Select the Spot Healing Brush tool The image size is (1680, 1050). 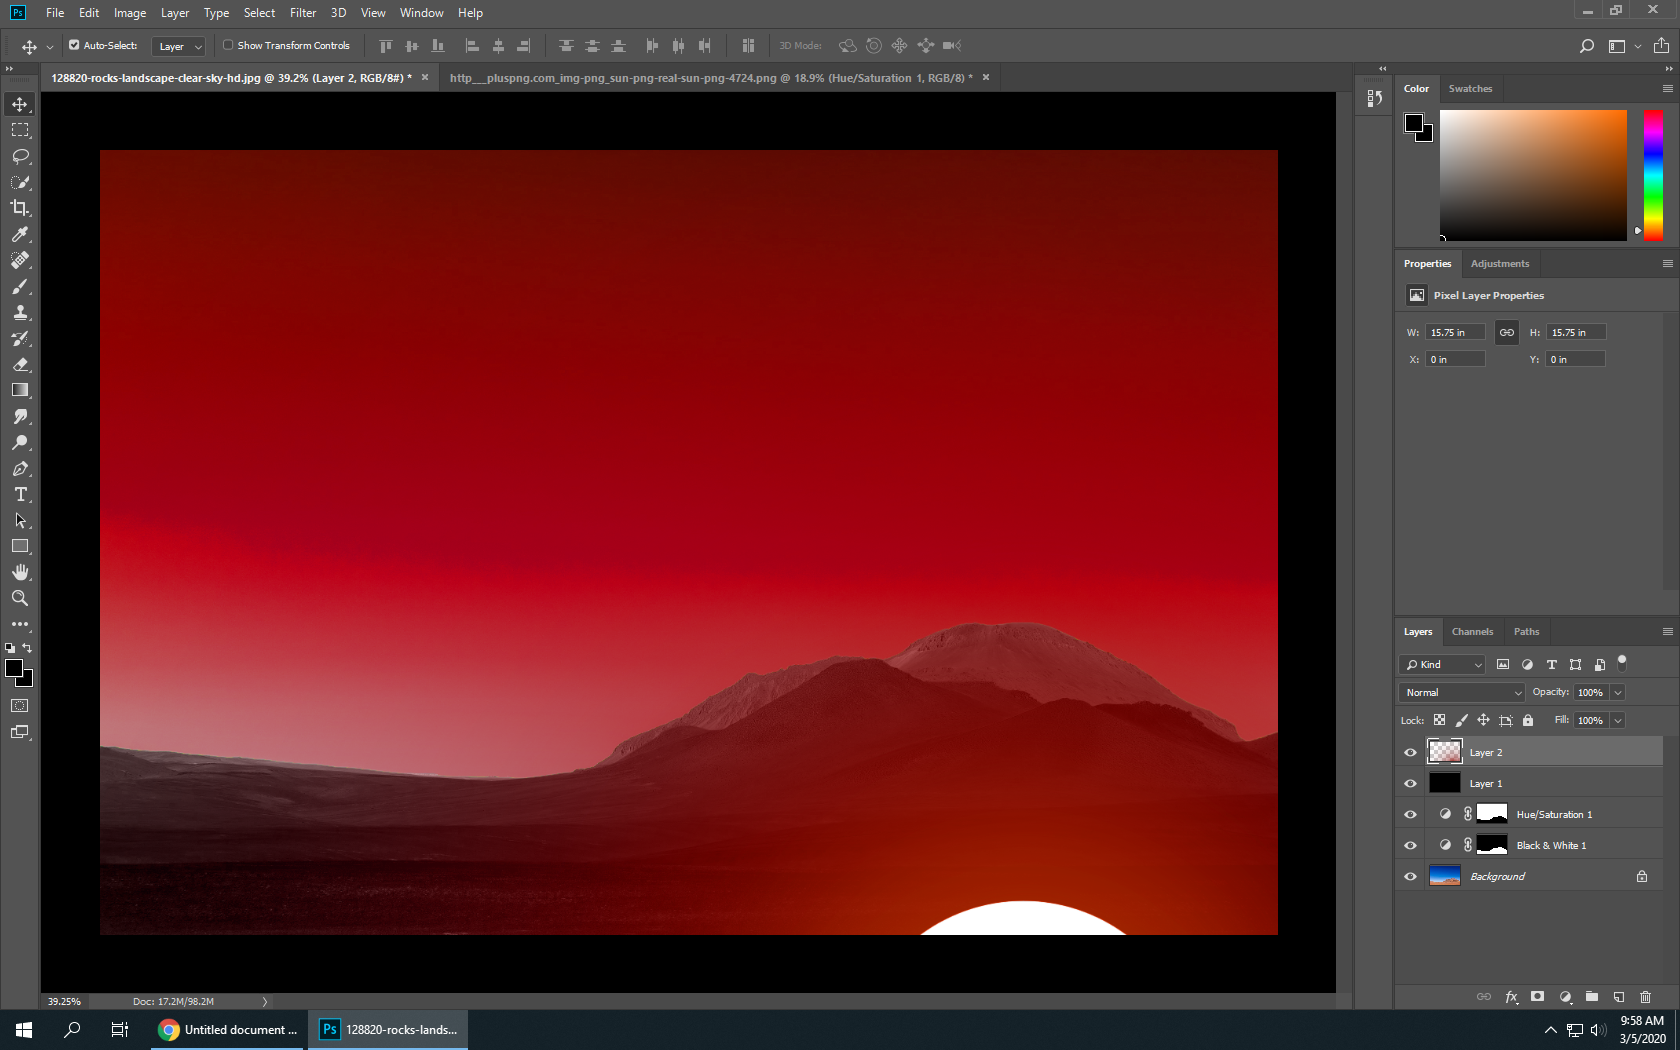[20, 260]
